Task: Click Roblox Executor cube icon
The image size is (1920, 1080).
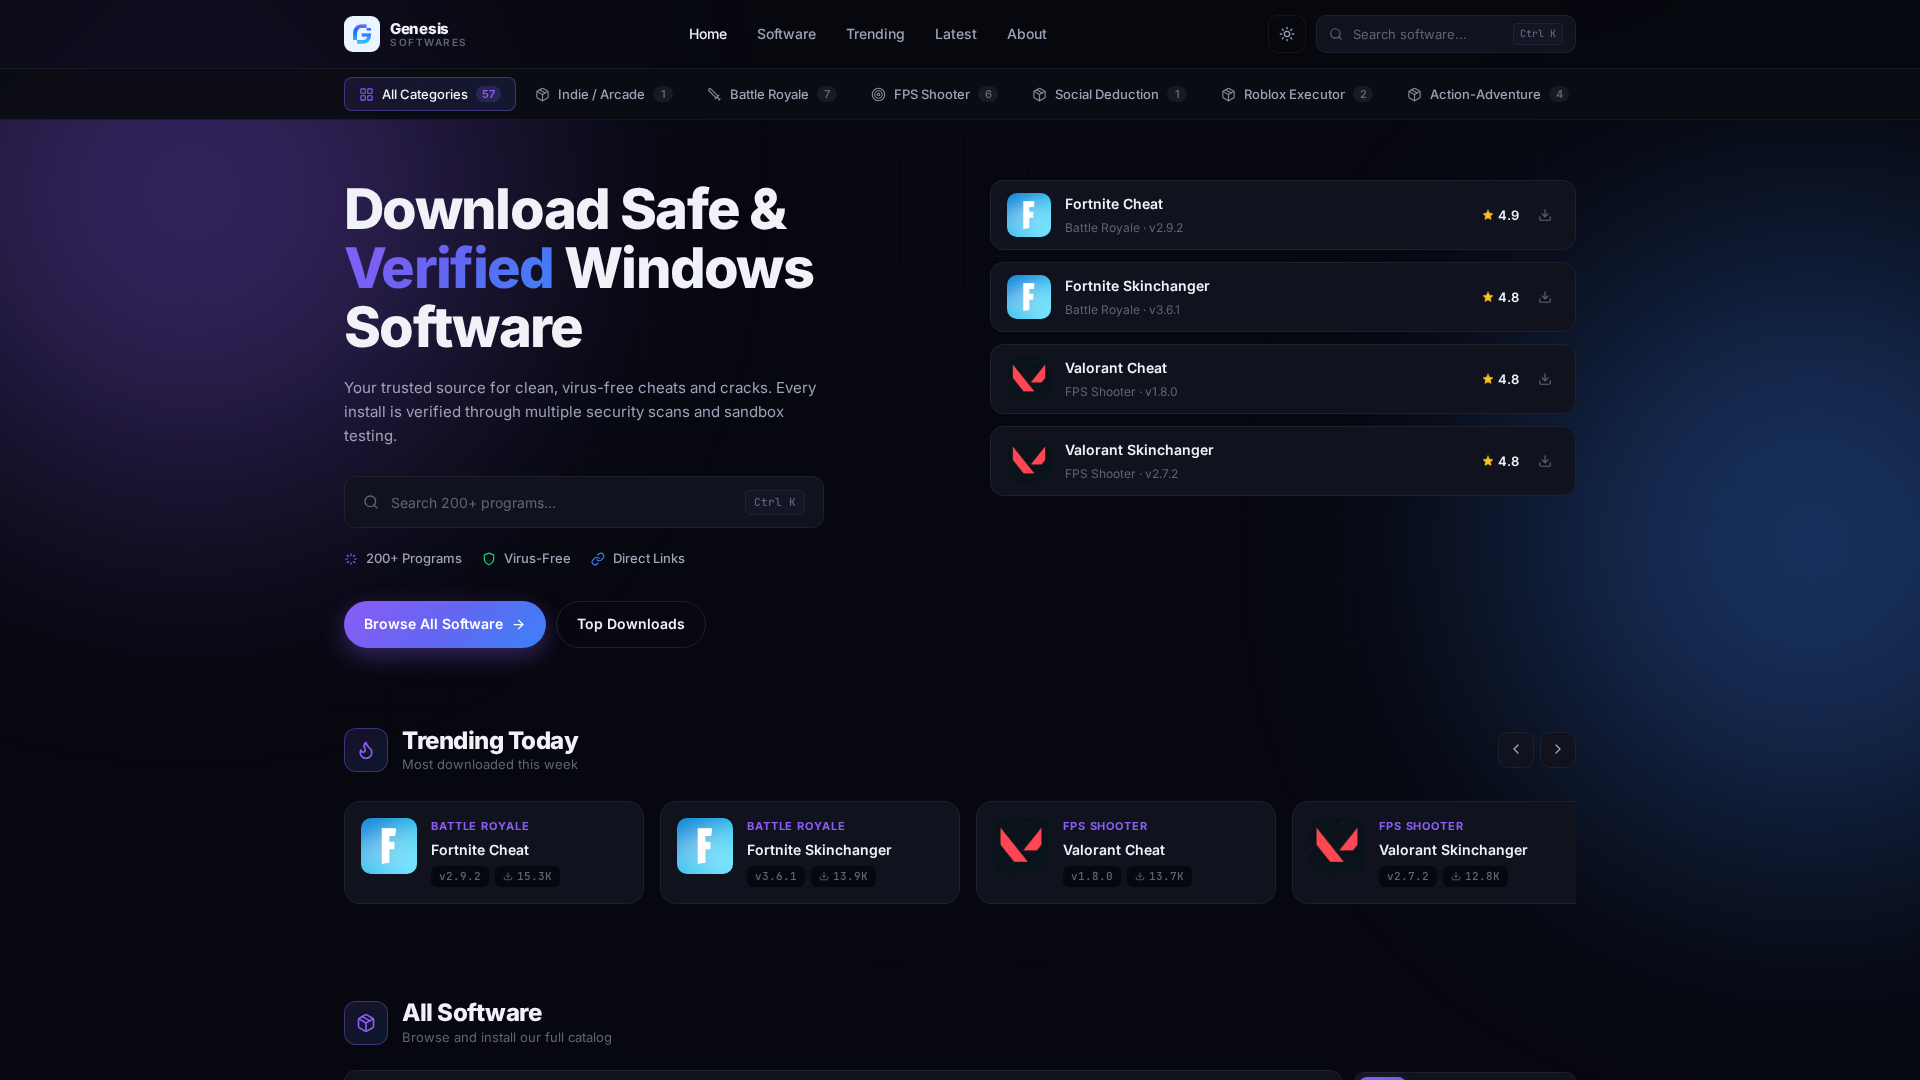Action: 1228,94
